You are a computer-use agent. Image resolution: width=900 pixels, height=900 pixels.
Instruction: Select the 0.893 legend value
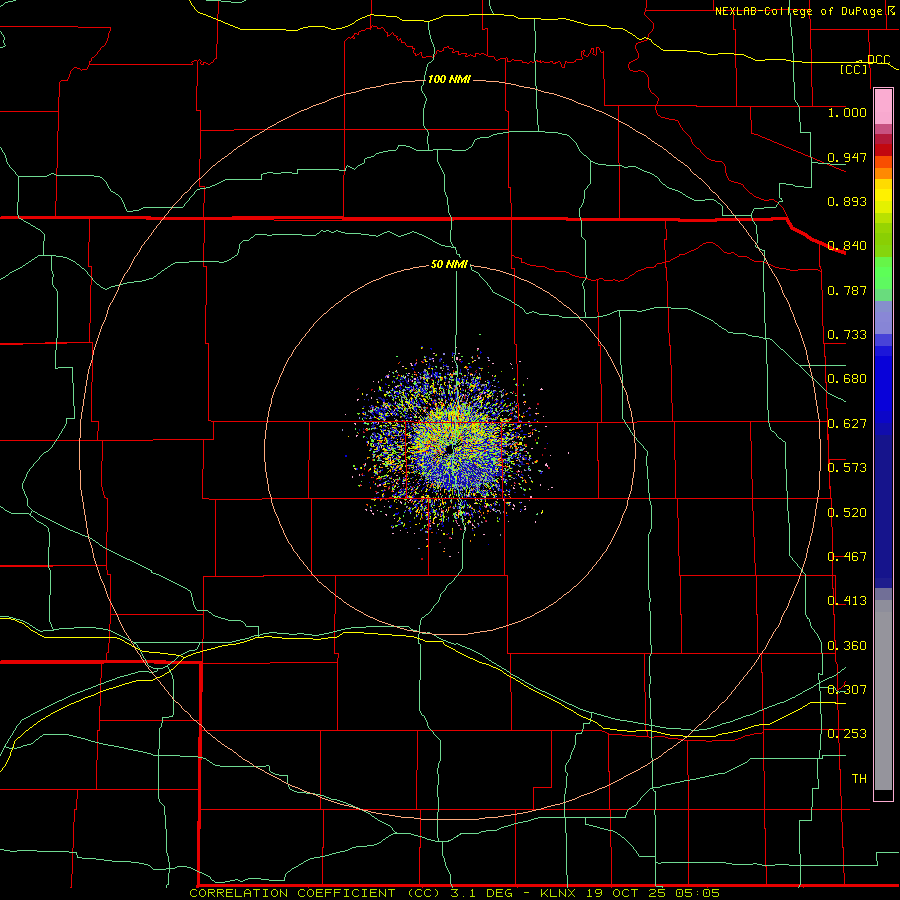[x=847, y=201]
